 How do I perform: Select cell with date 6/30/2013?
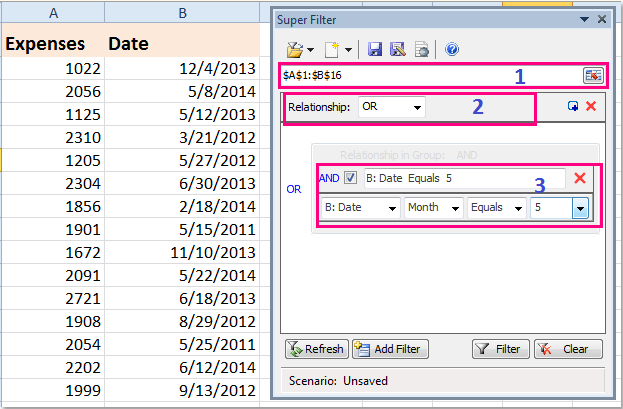tap(182, 184)
